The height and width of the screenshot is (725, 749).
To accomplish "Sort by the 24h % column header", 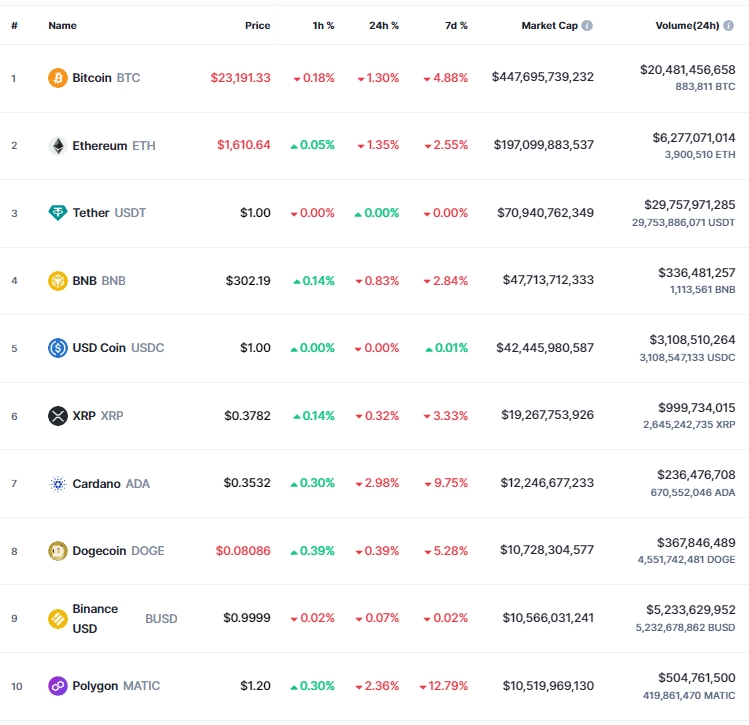I will [385, 26].
